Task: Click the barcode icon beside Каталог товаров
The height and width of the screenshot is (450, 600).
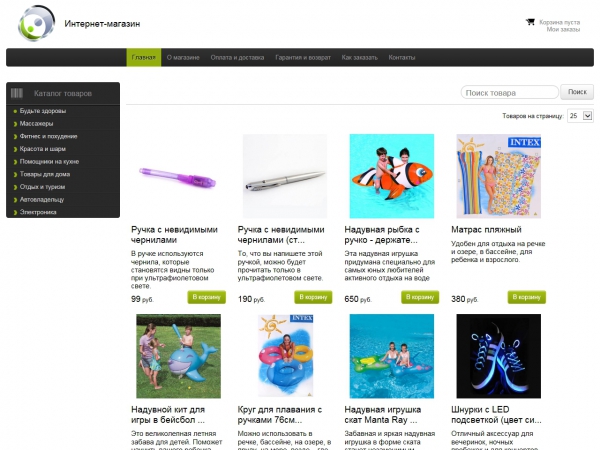Action: tap(16, 93)
